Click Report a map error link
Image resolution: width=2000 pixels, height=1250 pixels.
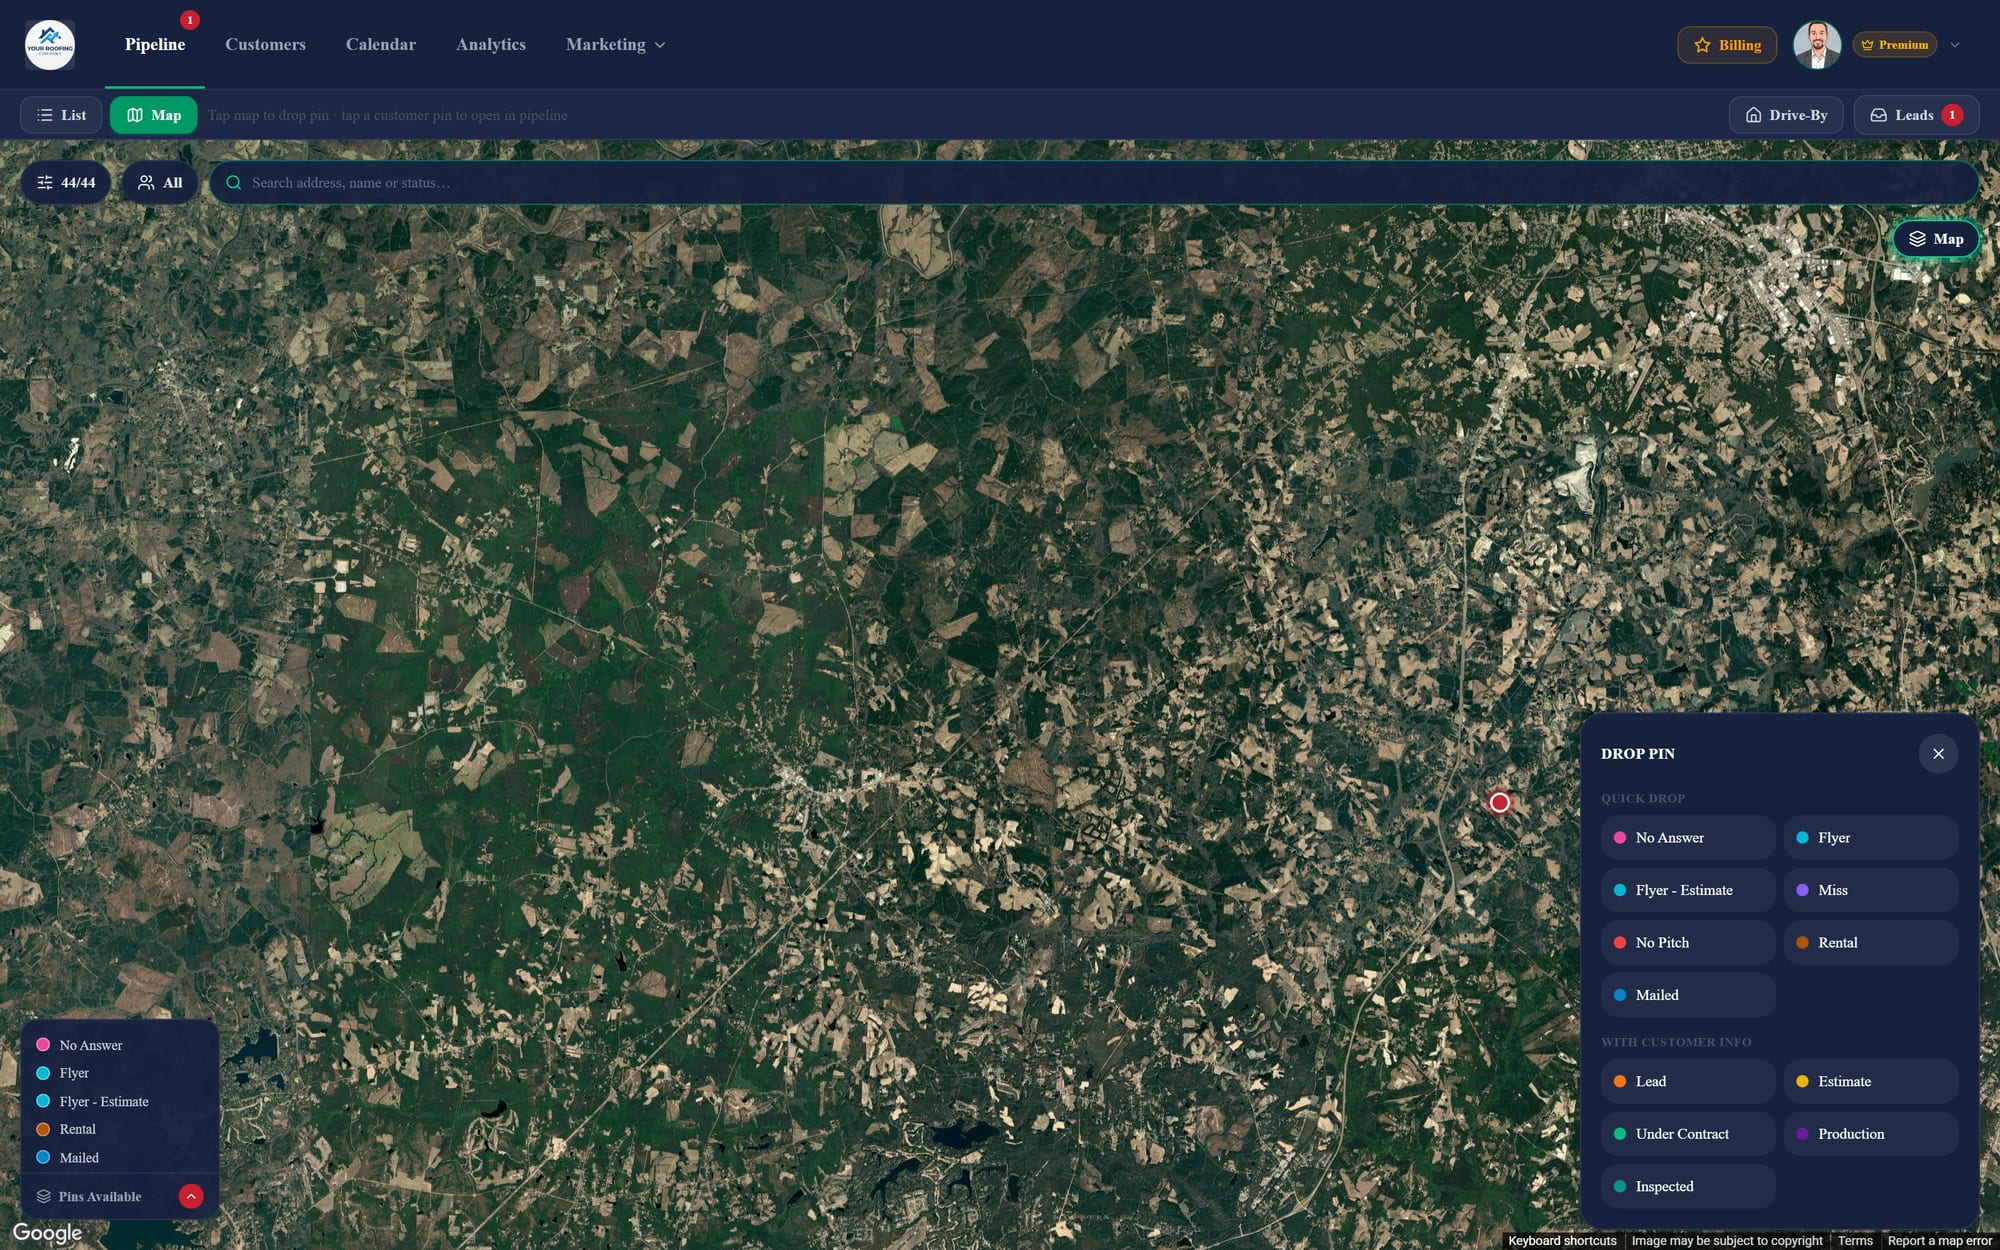tap(1939, 1241)
